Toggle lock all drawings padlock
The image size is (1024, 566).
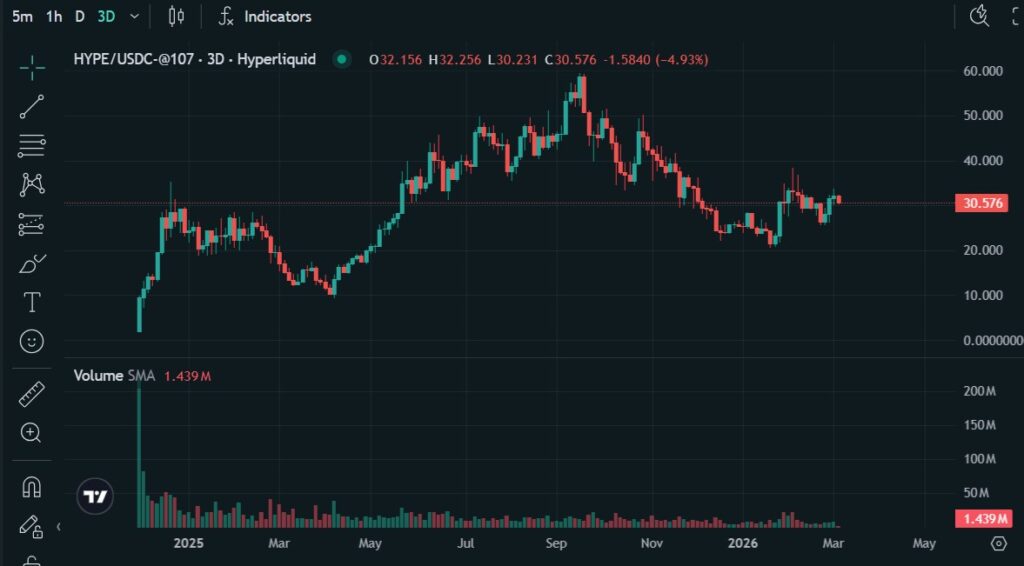coord(32,560)
